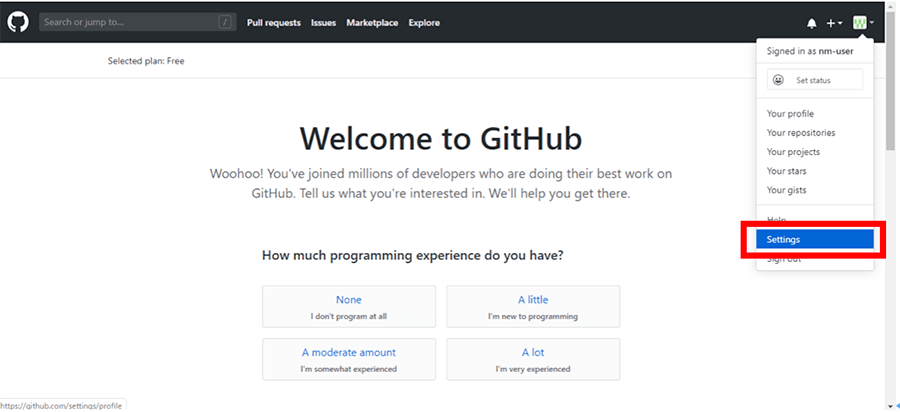Open Your stars from the menu
900x412 pixels.
786,170
